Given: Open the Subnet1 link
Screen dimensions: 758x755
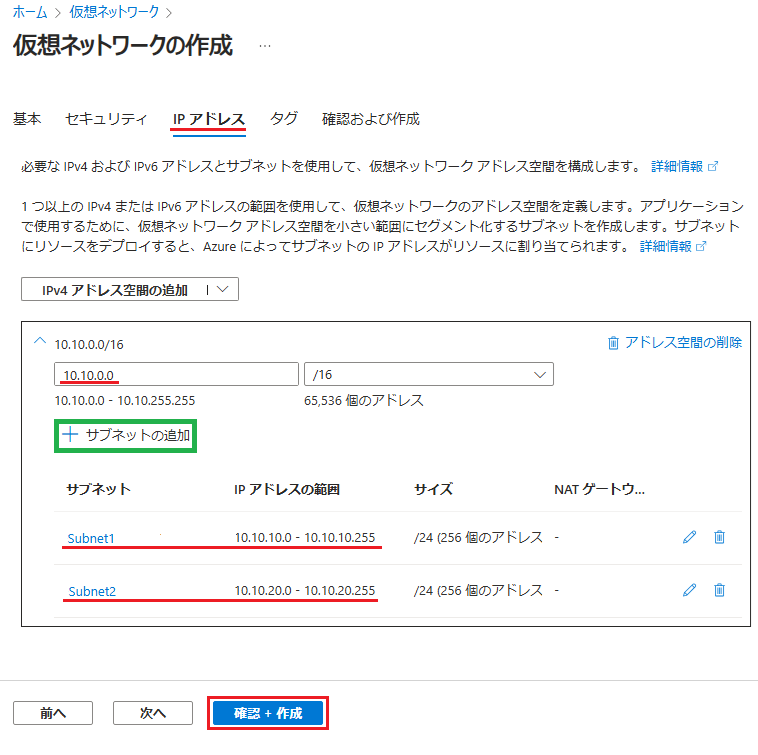Looking at the screenshot, I should coord(91,538).
